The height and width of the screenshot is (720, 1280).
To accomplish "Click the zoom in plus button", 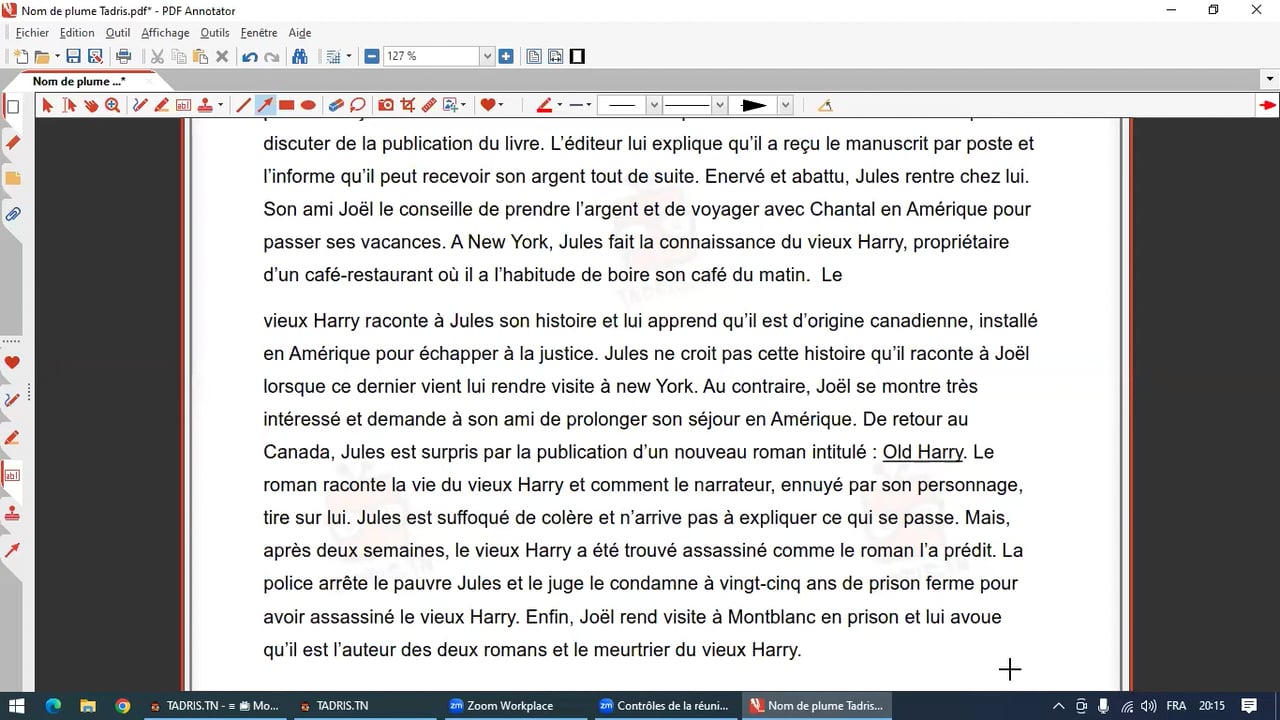I will (506, 56).
